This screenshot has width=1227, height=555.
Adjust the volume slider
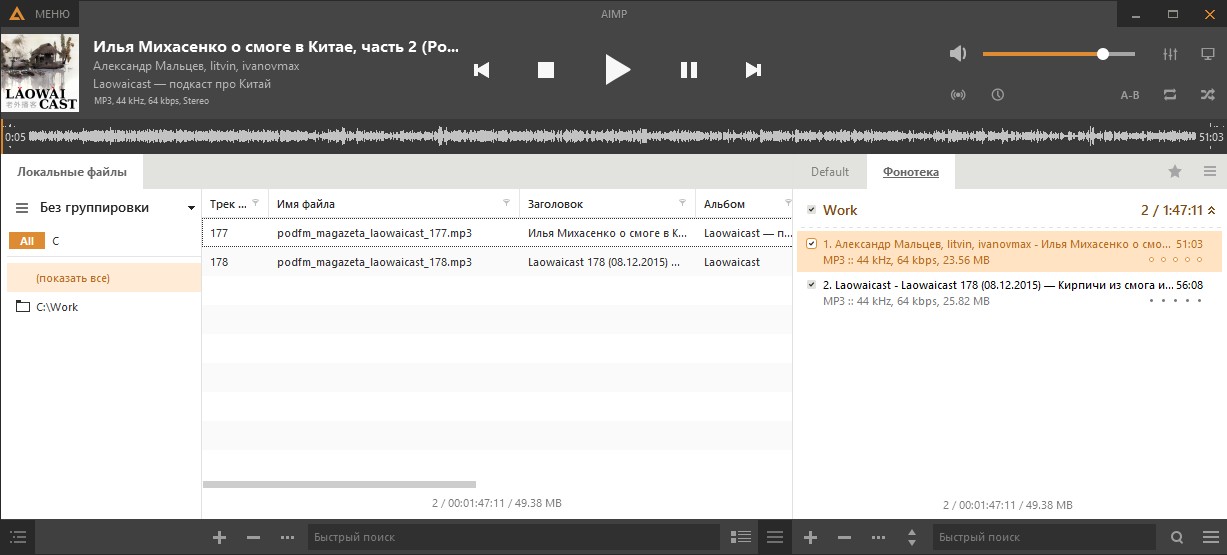[x=1059, y=54]
